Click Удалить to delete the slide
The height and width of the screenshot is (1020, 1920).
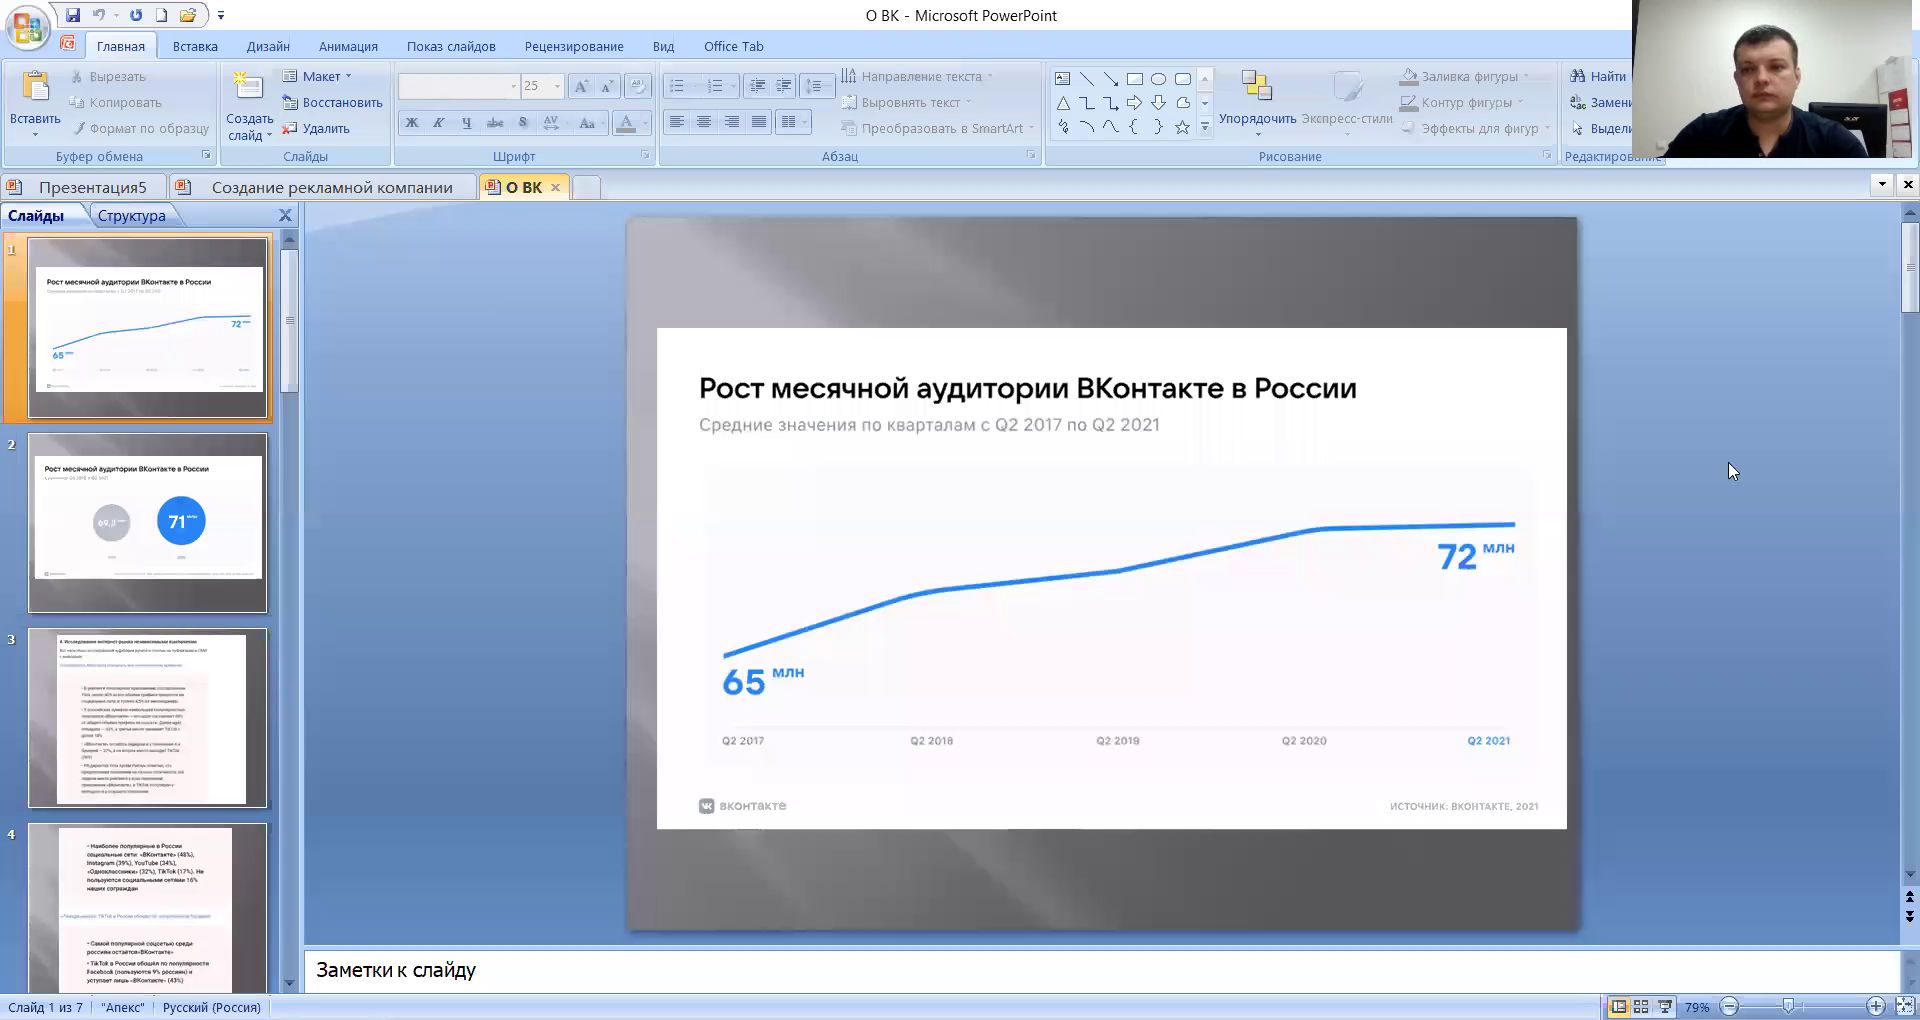(x=316, y=128)
